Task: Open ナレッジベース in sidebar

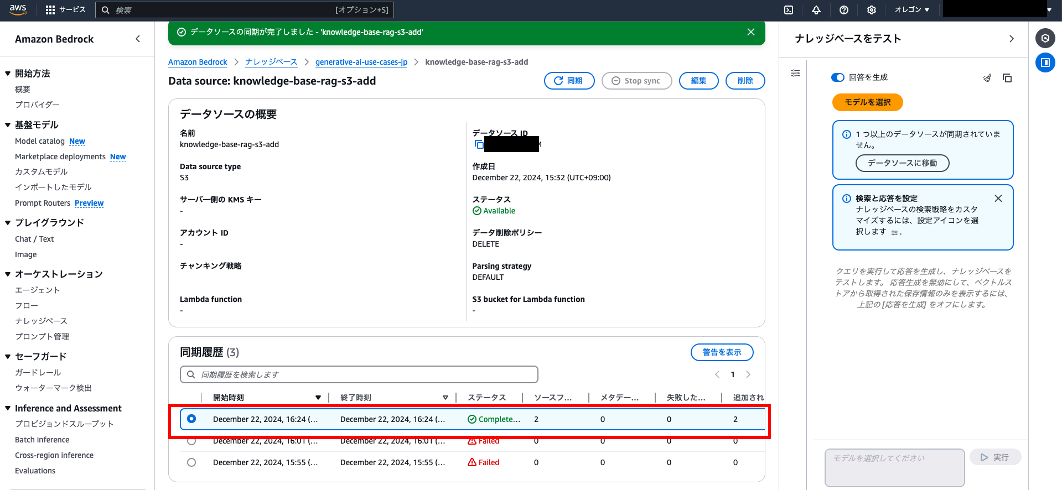Action: (41, 321)
